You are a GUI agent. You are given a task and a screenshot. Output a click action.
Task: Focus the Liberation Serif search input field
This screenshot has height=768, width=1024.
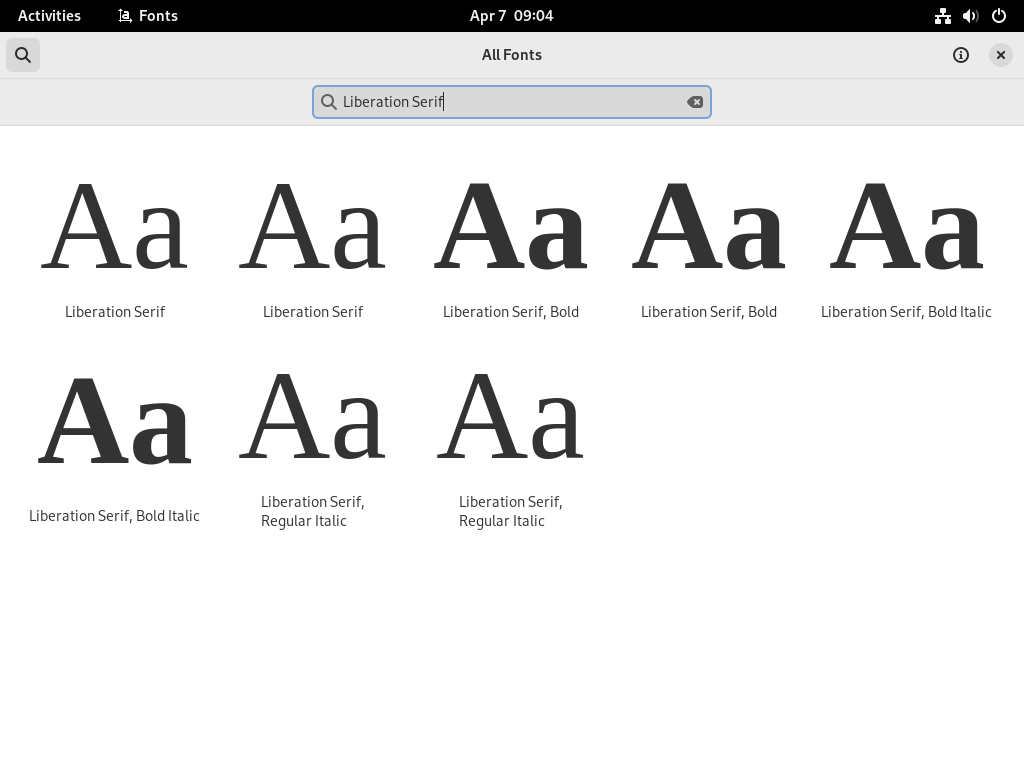[x=512, y=102]
